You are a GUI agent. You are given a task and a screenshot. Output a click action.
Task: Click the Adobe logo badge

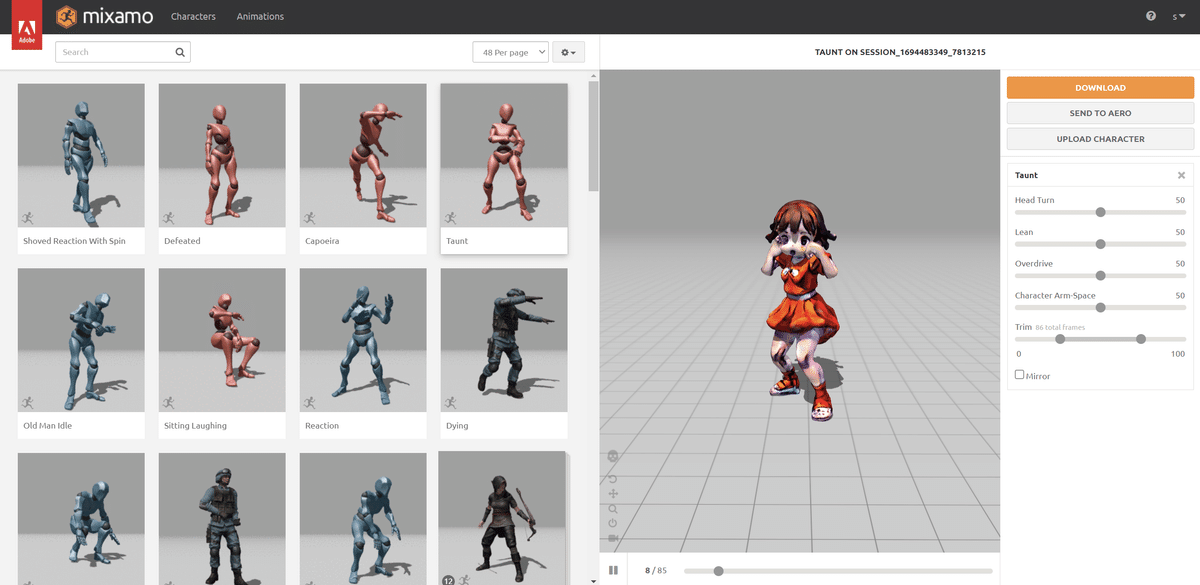click(x=26, y=26)
